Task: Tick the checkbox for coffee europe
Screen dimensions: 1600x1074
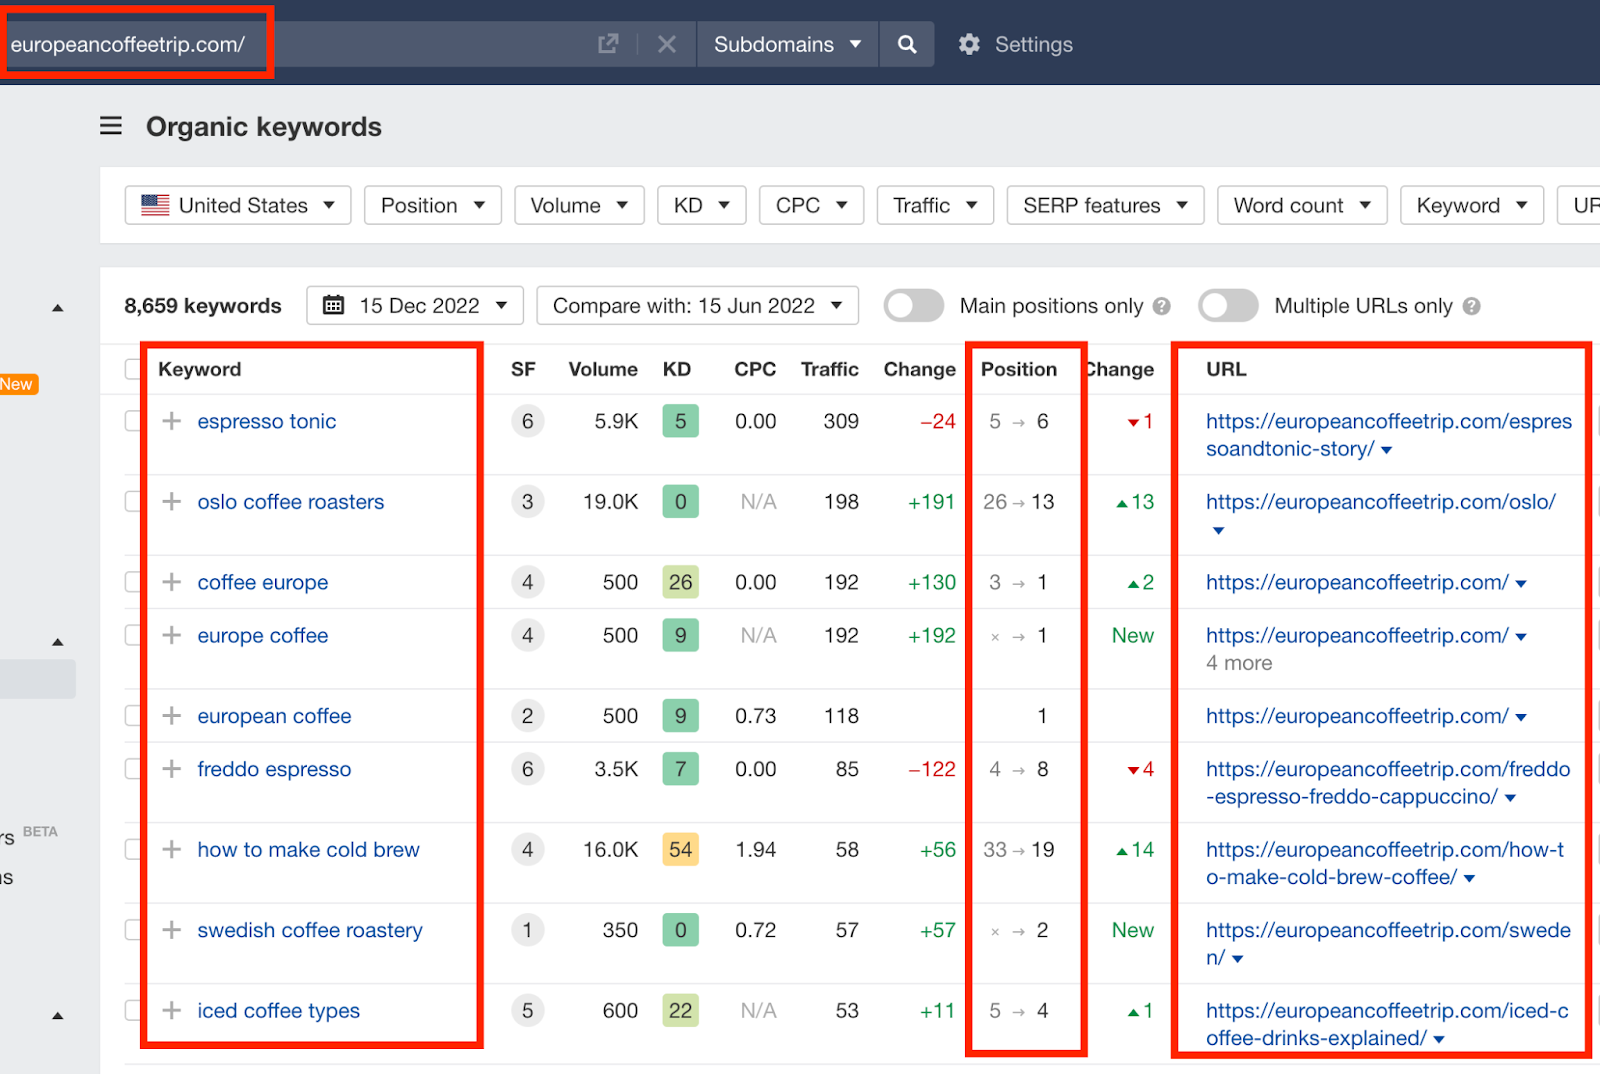Action: (133, 582)
